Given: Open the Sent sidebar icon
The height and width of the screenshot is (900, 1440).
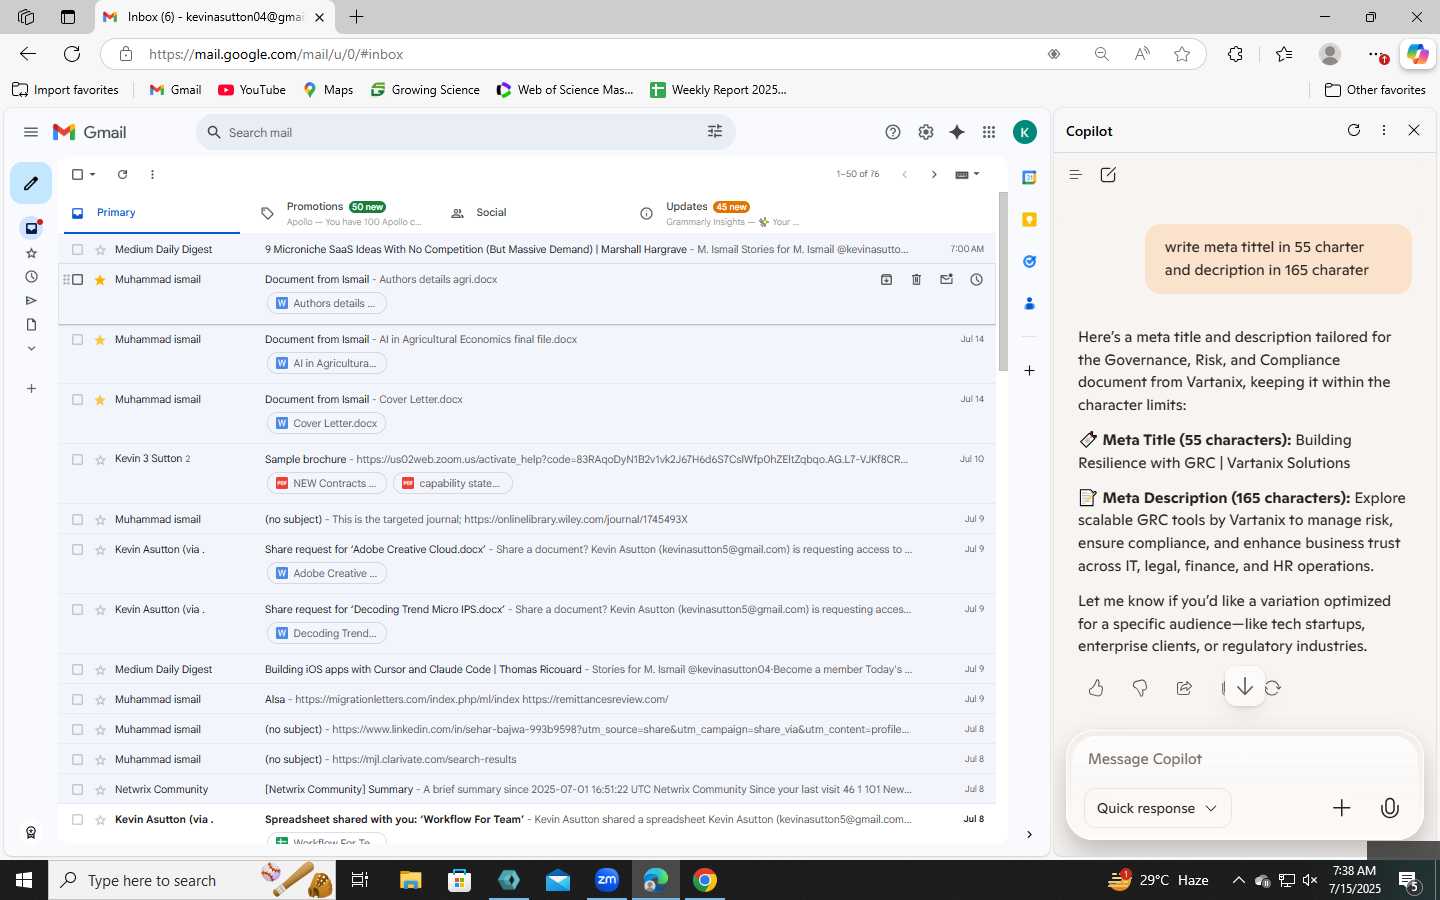Looking at the screenshot, I should (31, 301).
